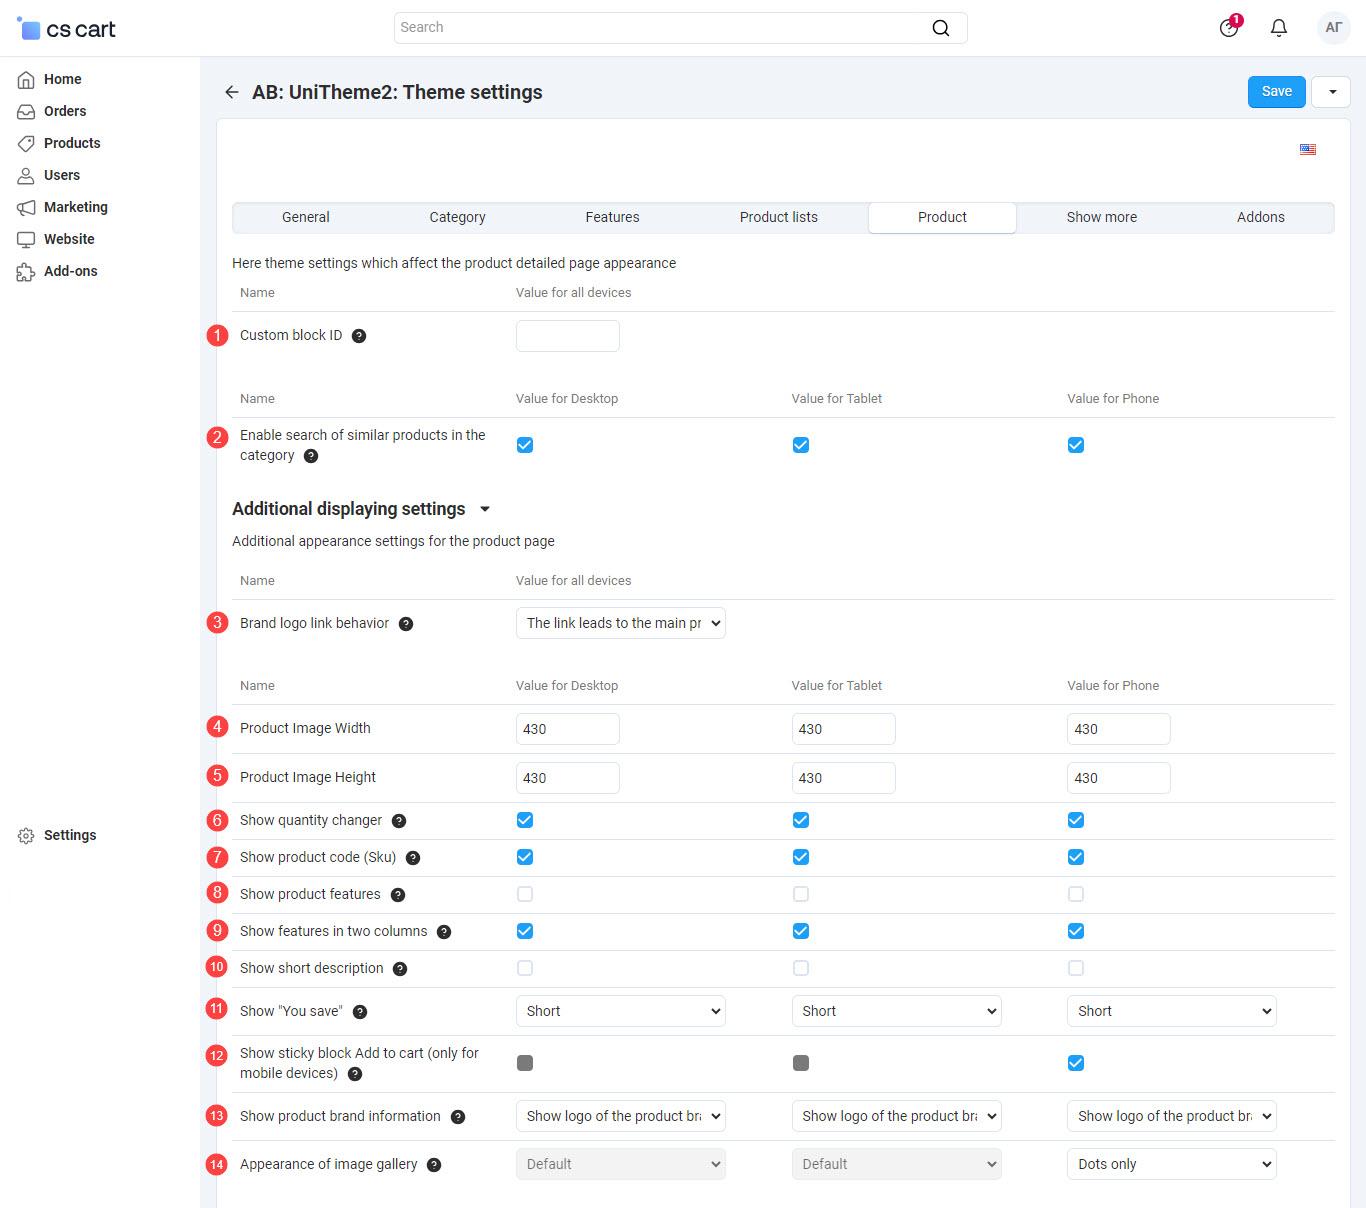
Task: Toggle Show product code (Sku) for Tablet
Action: point(801,857)
